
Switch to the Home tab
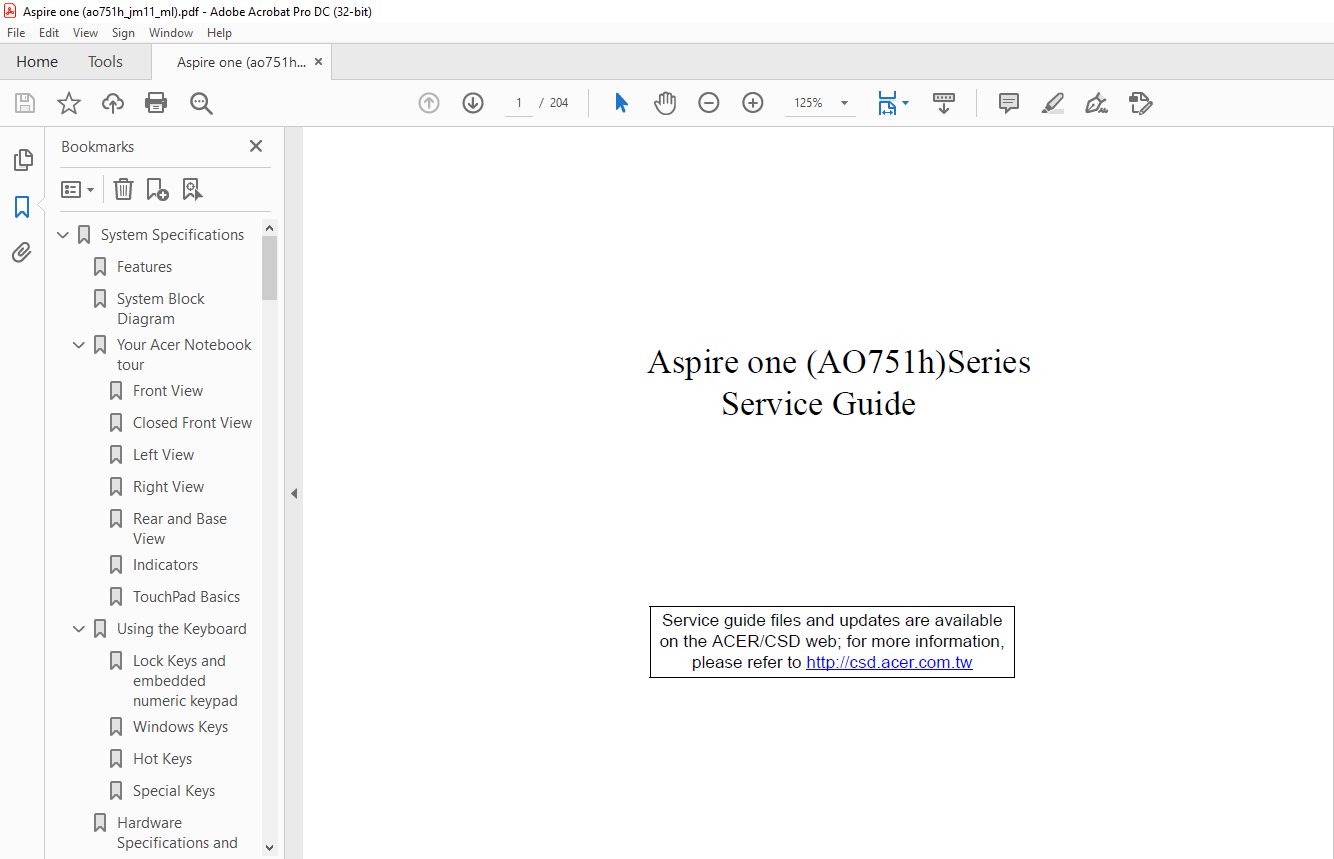[37, 62]
